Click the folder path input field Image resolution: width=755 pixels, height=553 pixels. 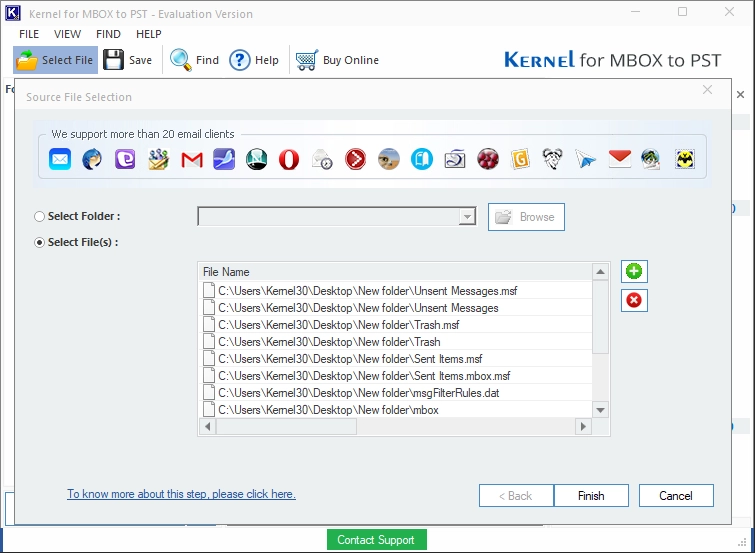coord(329,217)
